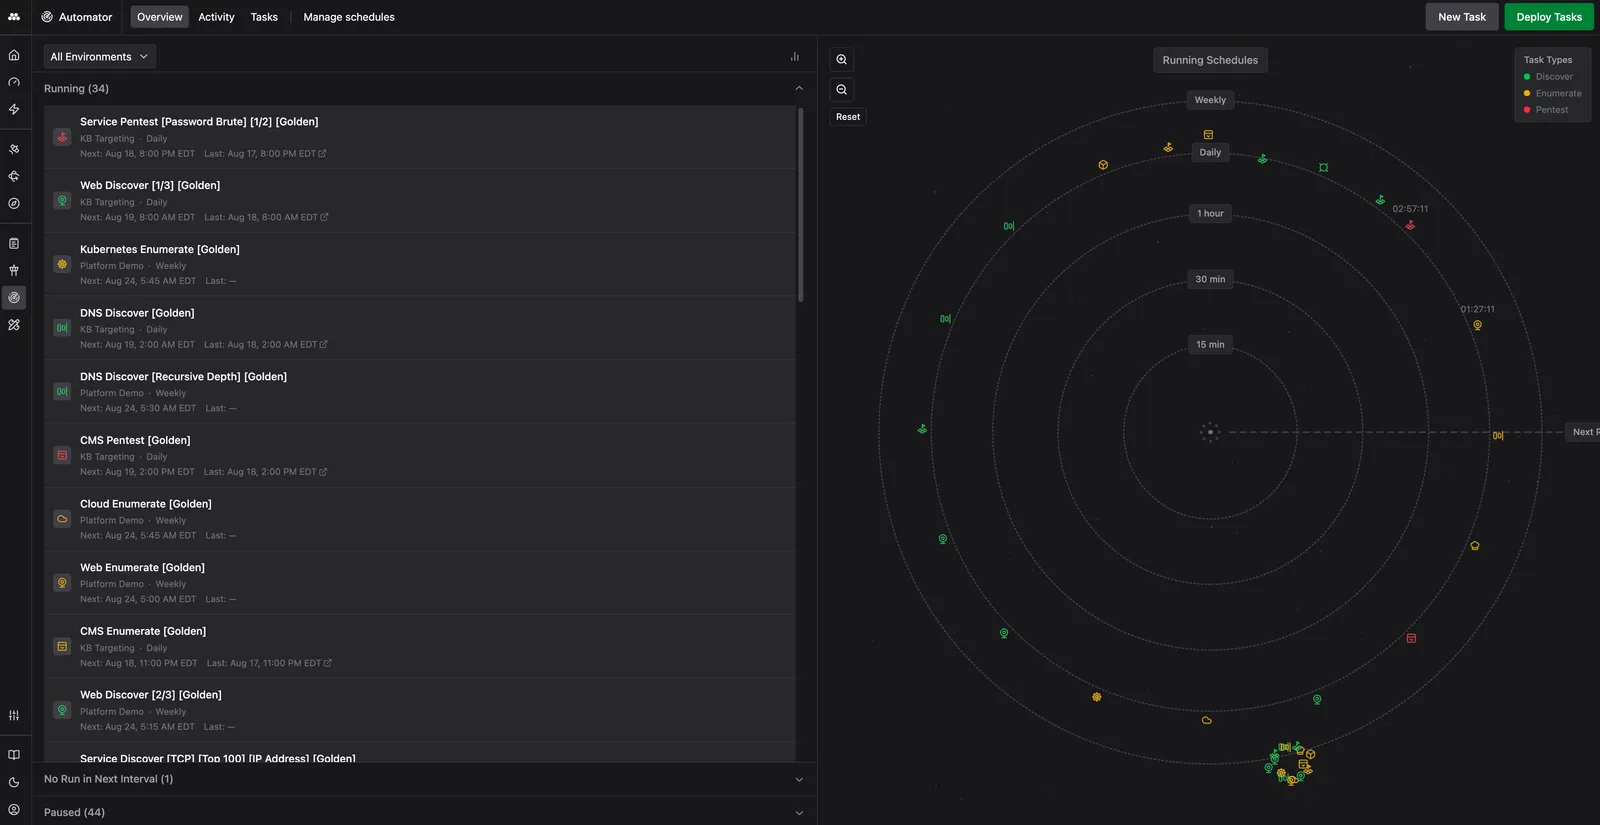
Task: Open external link for Web Discover [1/3] last run
Action: [324, 217]
